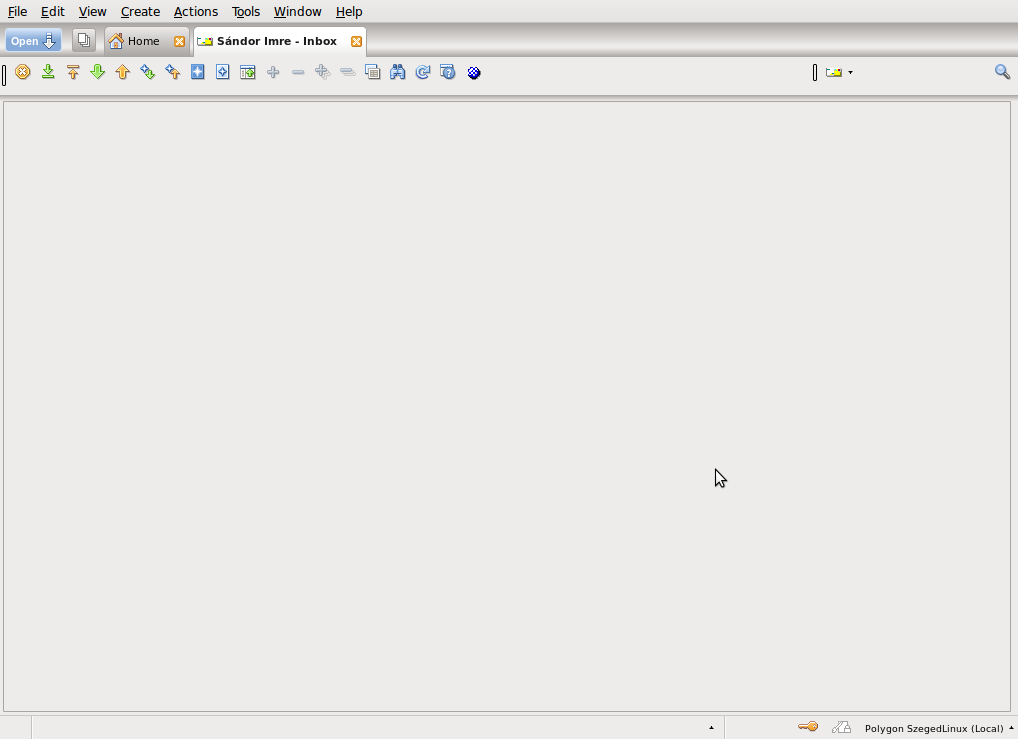Click the orange Stop icon in toolbar
This screenshot has width=1018, height=739.
coord(23,72)
